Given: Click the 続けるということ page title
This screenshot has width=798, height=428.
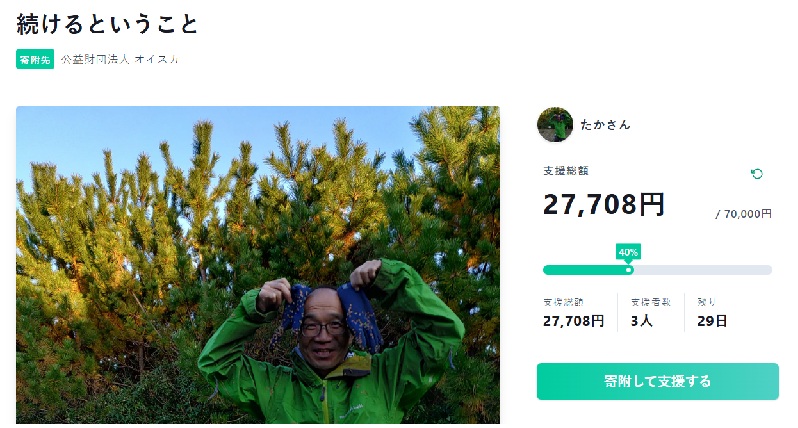Looking at the screenshot, I should (107, 24).
